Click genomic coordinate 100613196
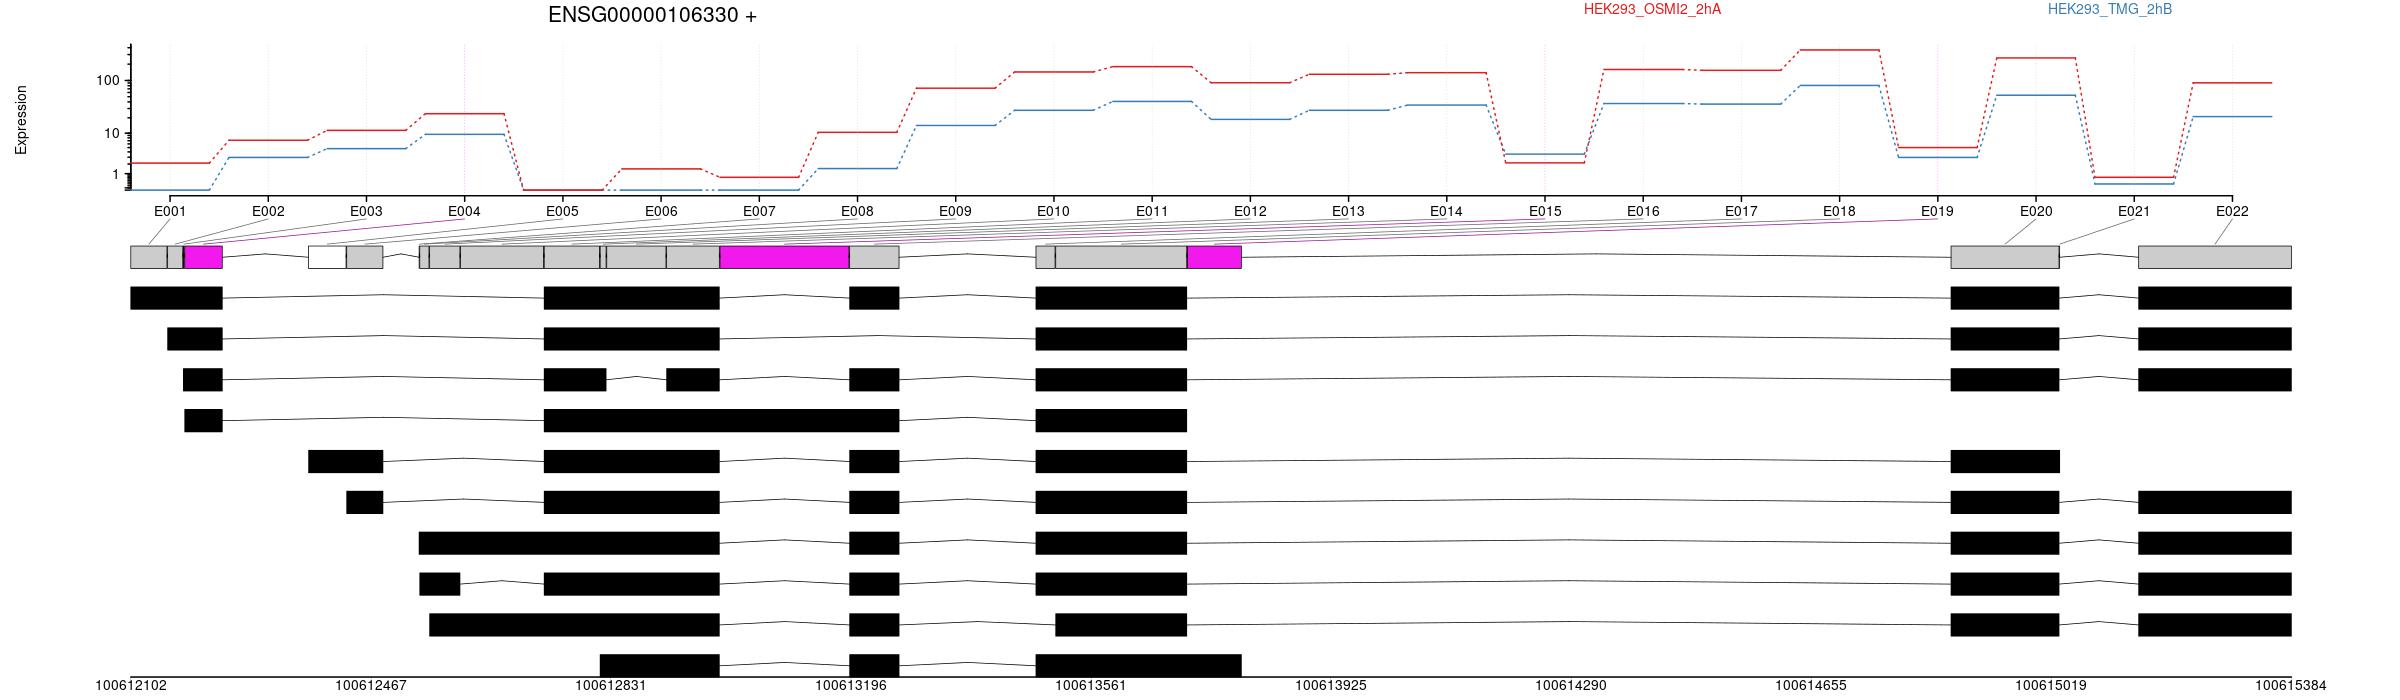The height and width of the screenshot is (700, 2400). (851, 686)
